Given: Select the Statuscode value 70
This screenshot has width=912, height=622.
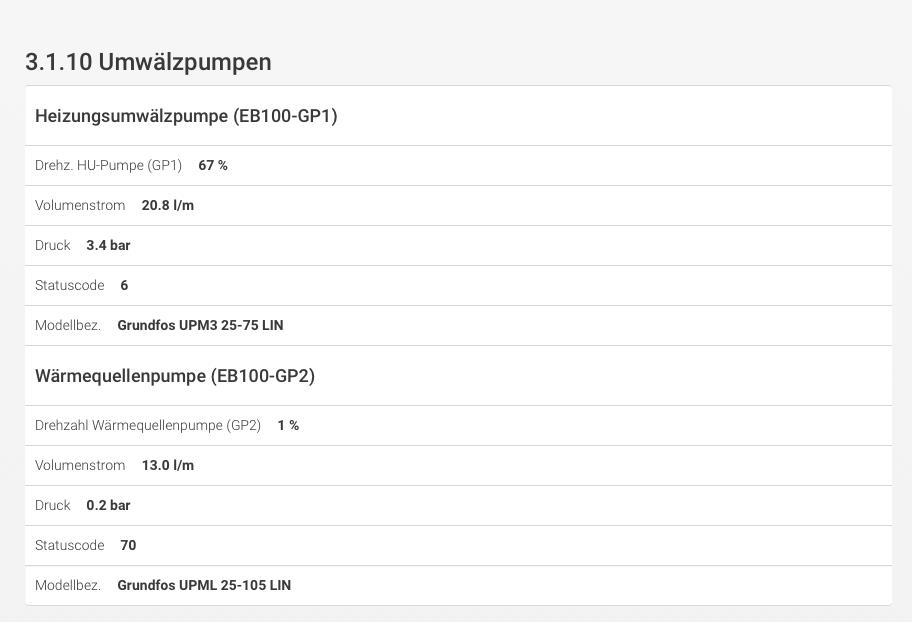Looking at the screenshot, I should (128, 545).
